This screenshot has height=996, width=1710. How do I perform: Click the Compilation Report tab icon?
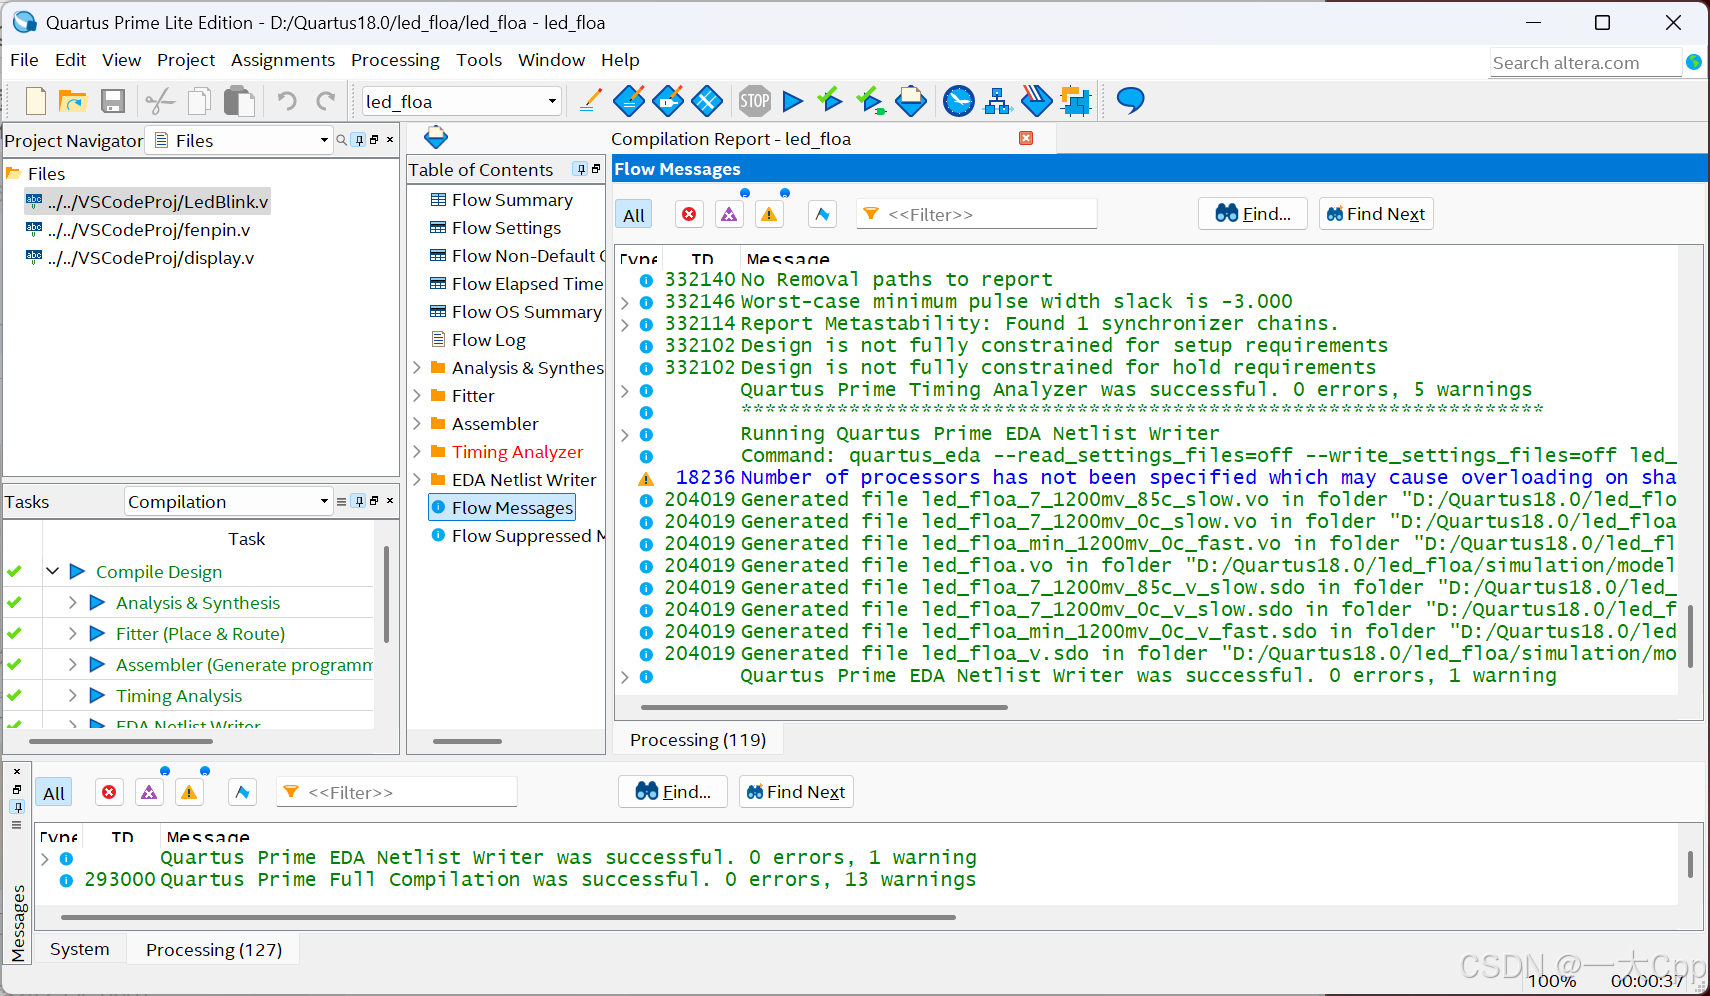(436, 137)
